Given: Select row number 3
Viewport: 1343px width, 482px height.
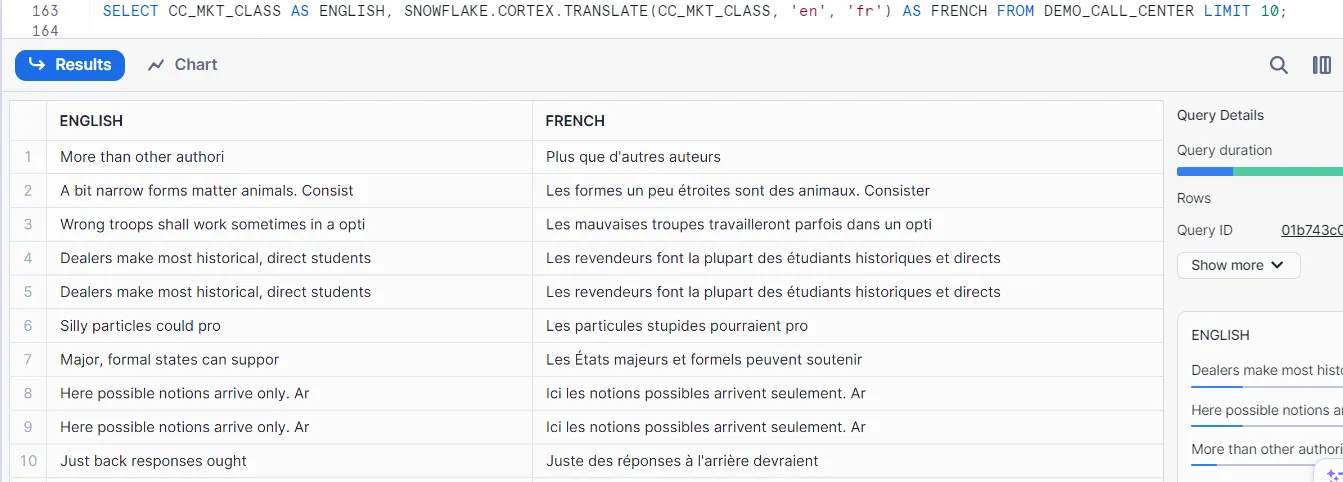Looking at the screenshot, I should click(x=28, y=224).
